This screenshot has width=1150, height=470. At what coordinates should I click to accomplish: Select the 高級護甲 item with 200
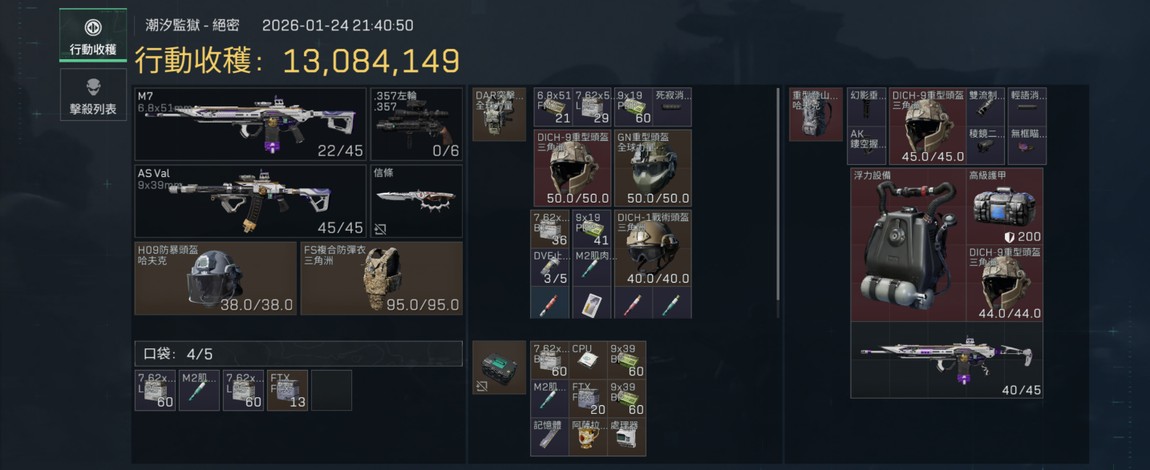point(1005,206)
